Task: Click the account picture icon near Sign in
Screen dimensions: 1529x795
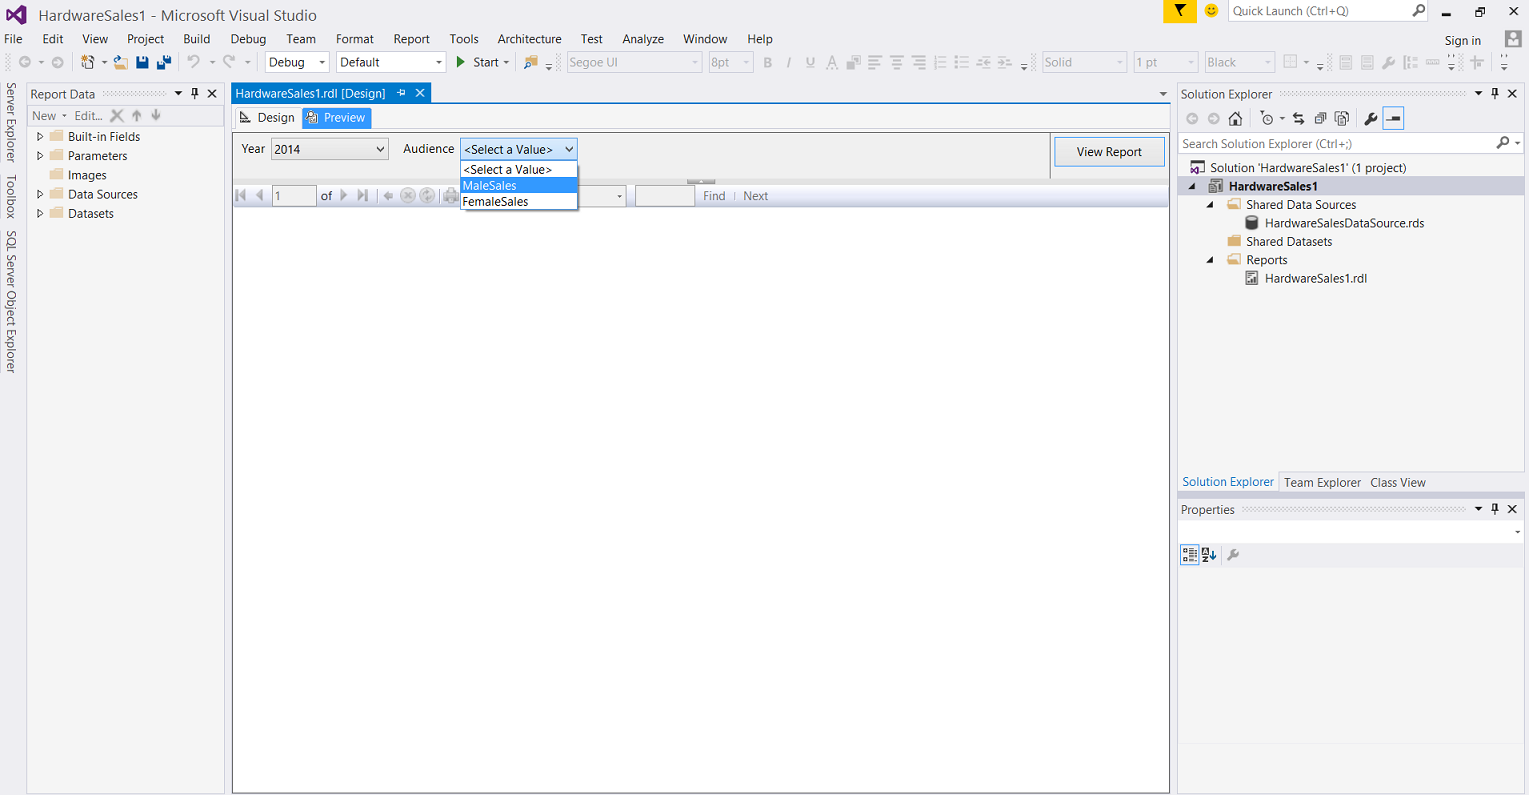Action: click(1513, 39)
